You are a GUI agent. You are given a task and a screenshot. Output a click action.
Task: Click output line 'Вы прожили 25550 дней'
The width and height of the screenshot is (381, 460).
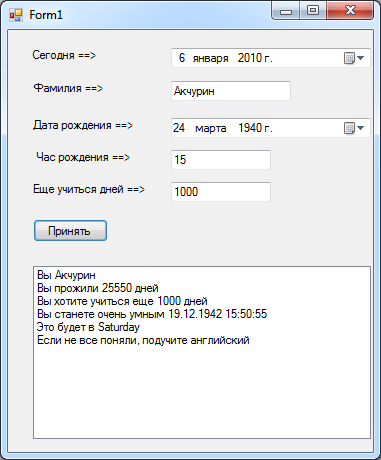(x=98, y=288)
